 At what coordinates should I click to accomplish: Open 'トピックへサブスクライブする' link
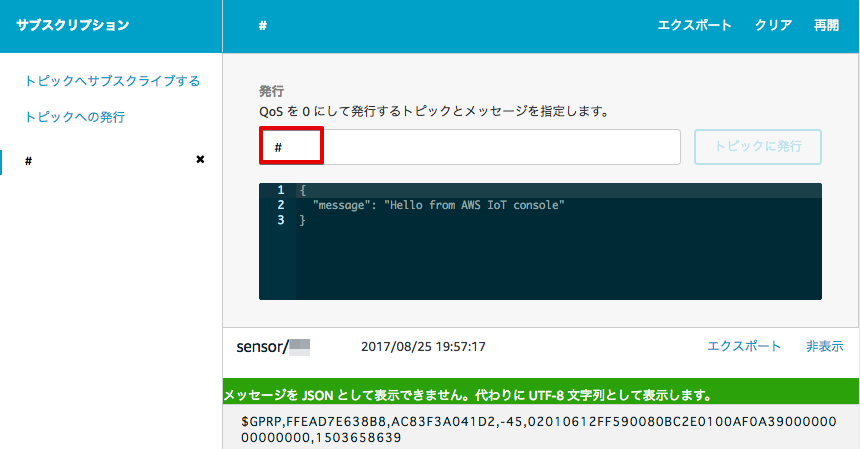coord(112,81)
